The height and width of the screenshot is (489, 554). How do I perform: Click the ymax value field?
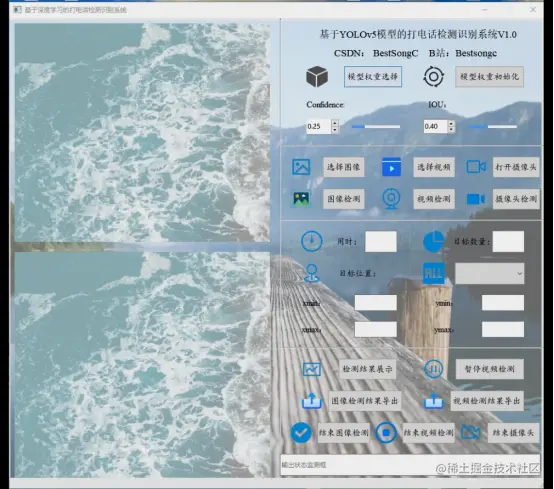coord(503,329)
